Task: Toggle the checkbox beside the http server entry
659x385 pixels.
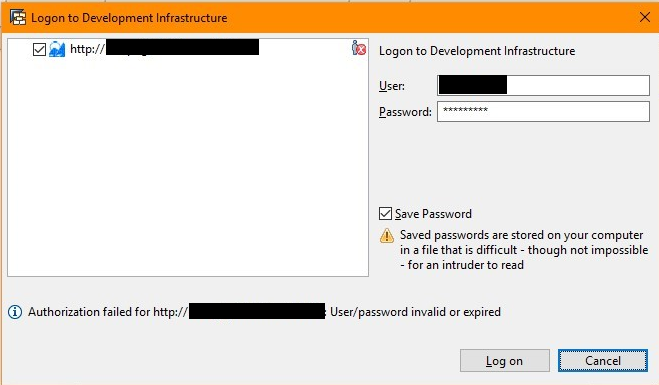Action: tap(39, 49)
